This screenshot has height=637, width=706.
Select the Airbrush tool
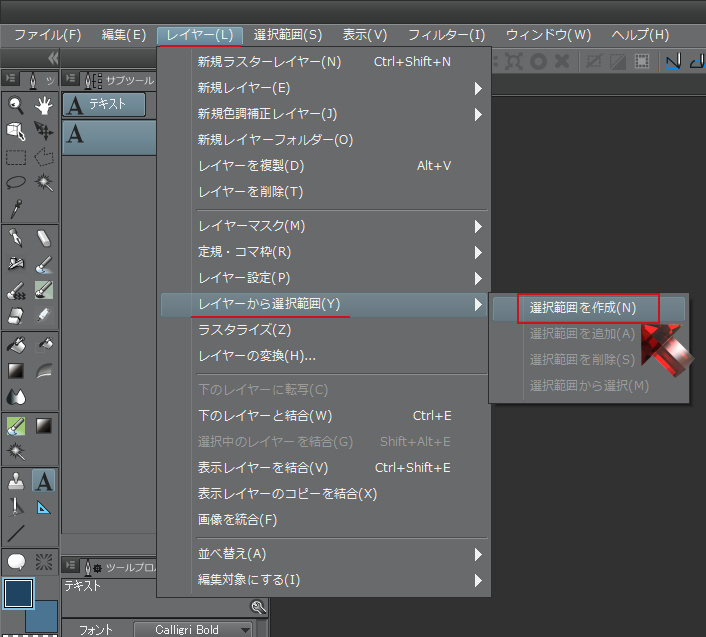point(16,264)
